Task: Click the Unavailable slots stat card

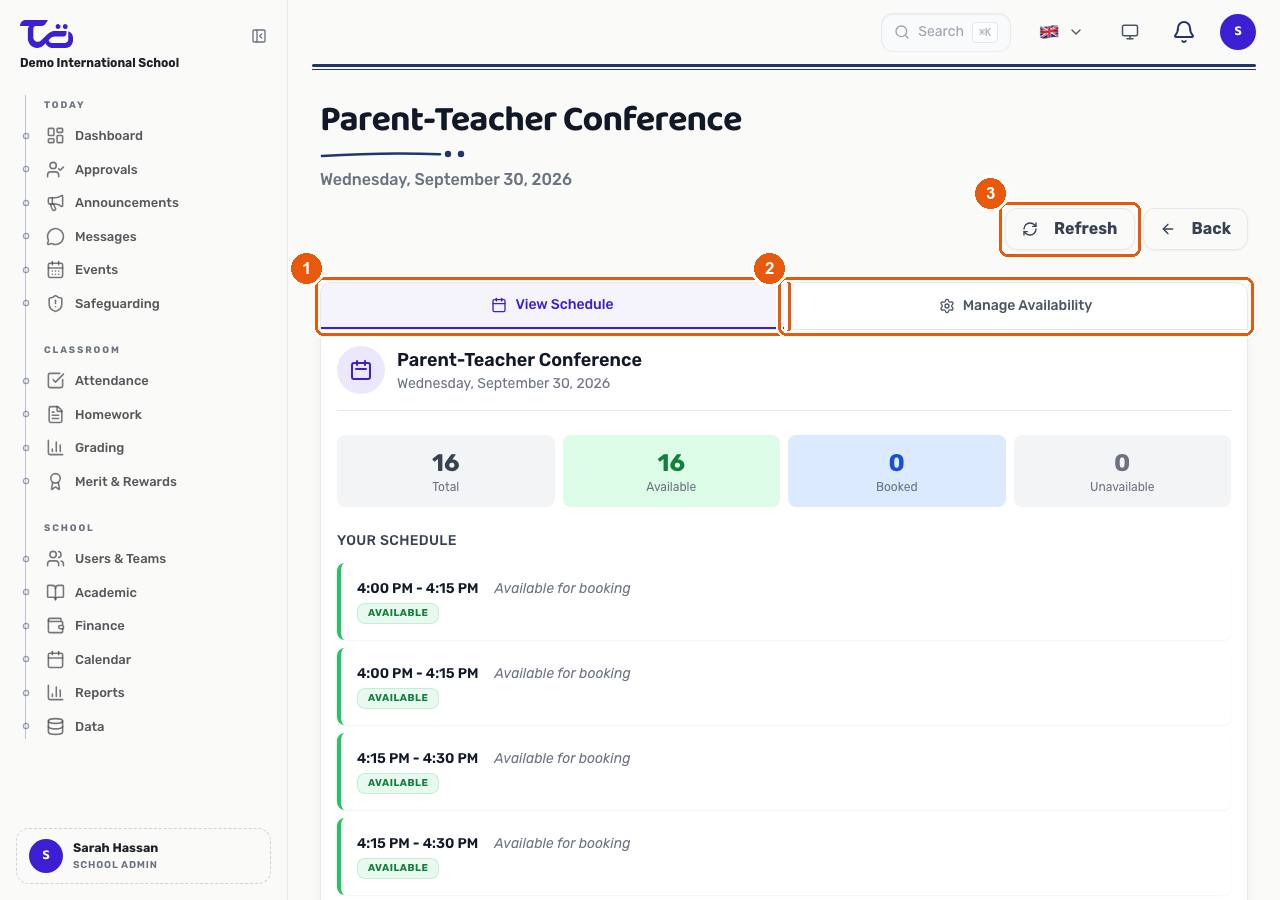Action: click(x=1122, y=471)
